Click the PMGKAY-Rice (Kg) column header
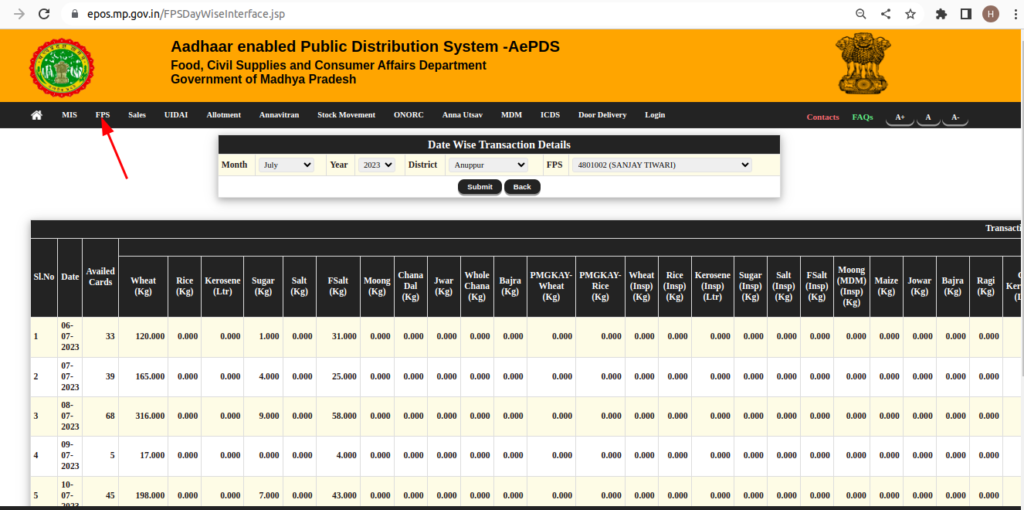The image size is (1024, 510). pyautogui.click(x=600, y=286)
